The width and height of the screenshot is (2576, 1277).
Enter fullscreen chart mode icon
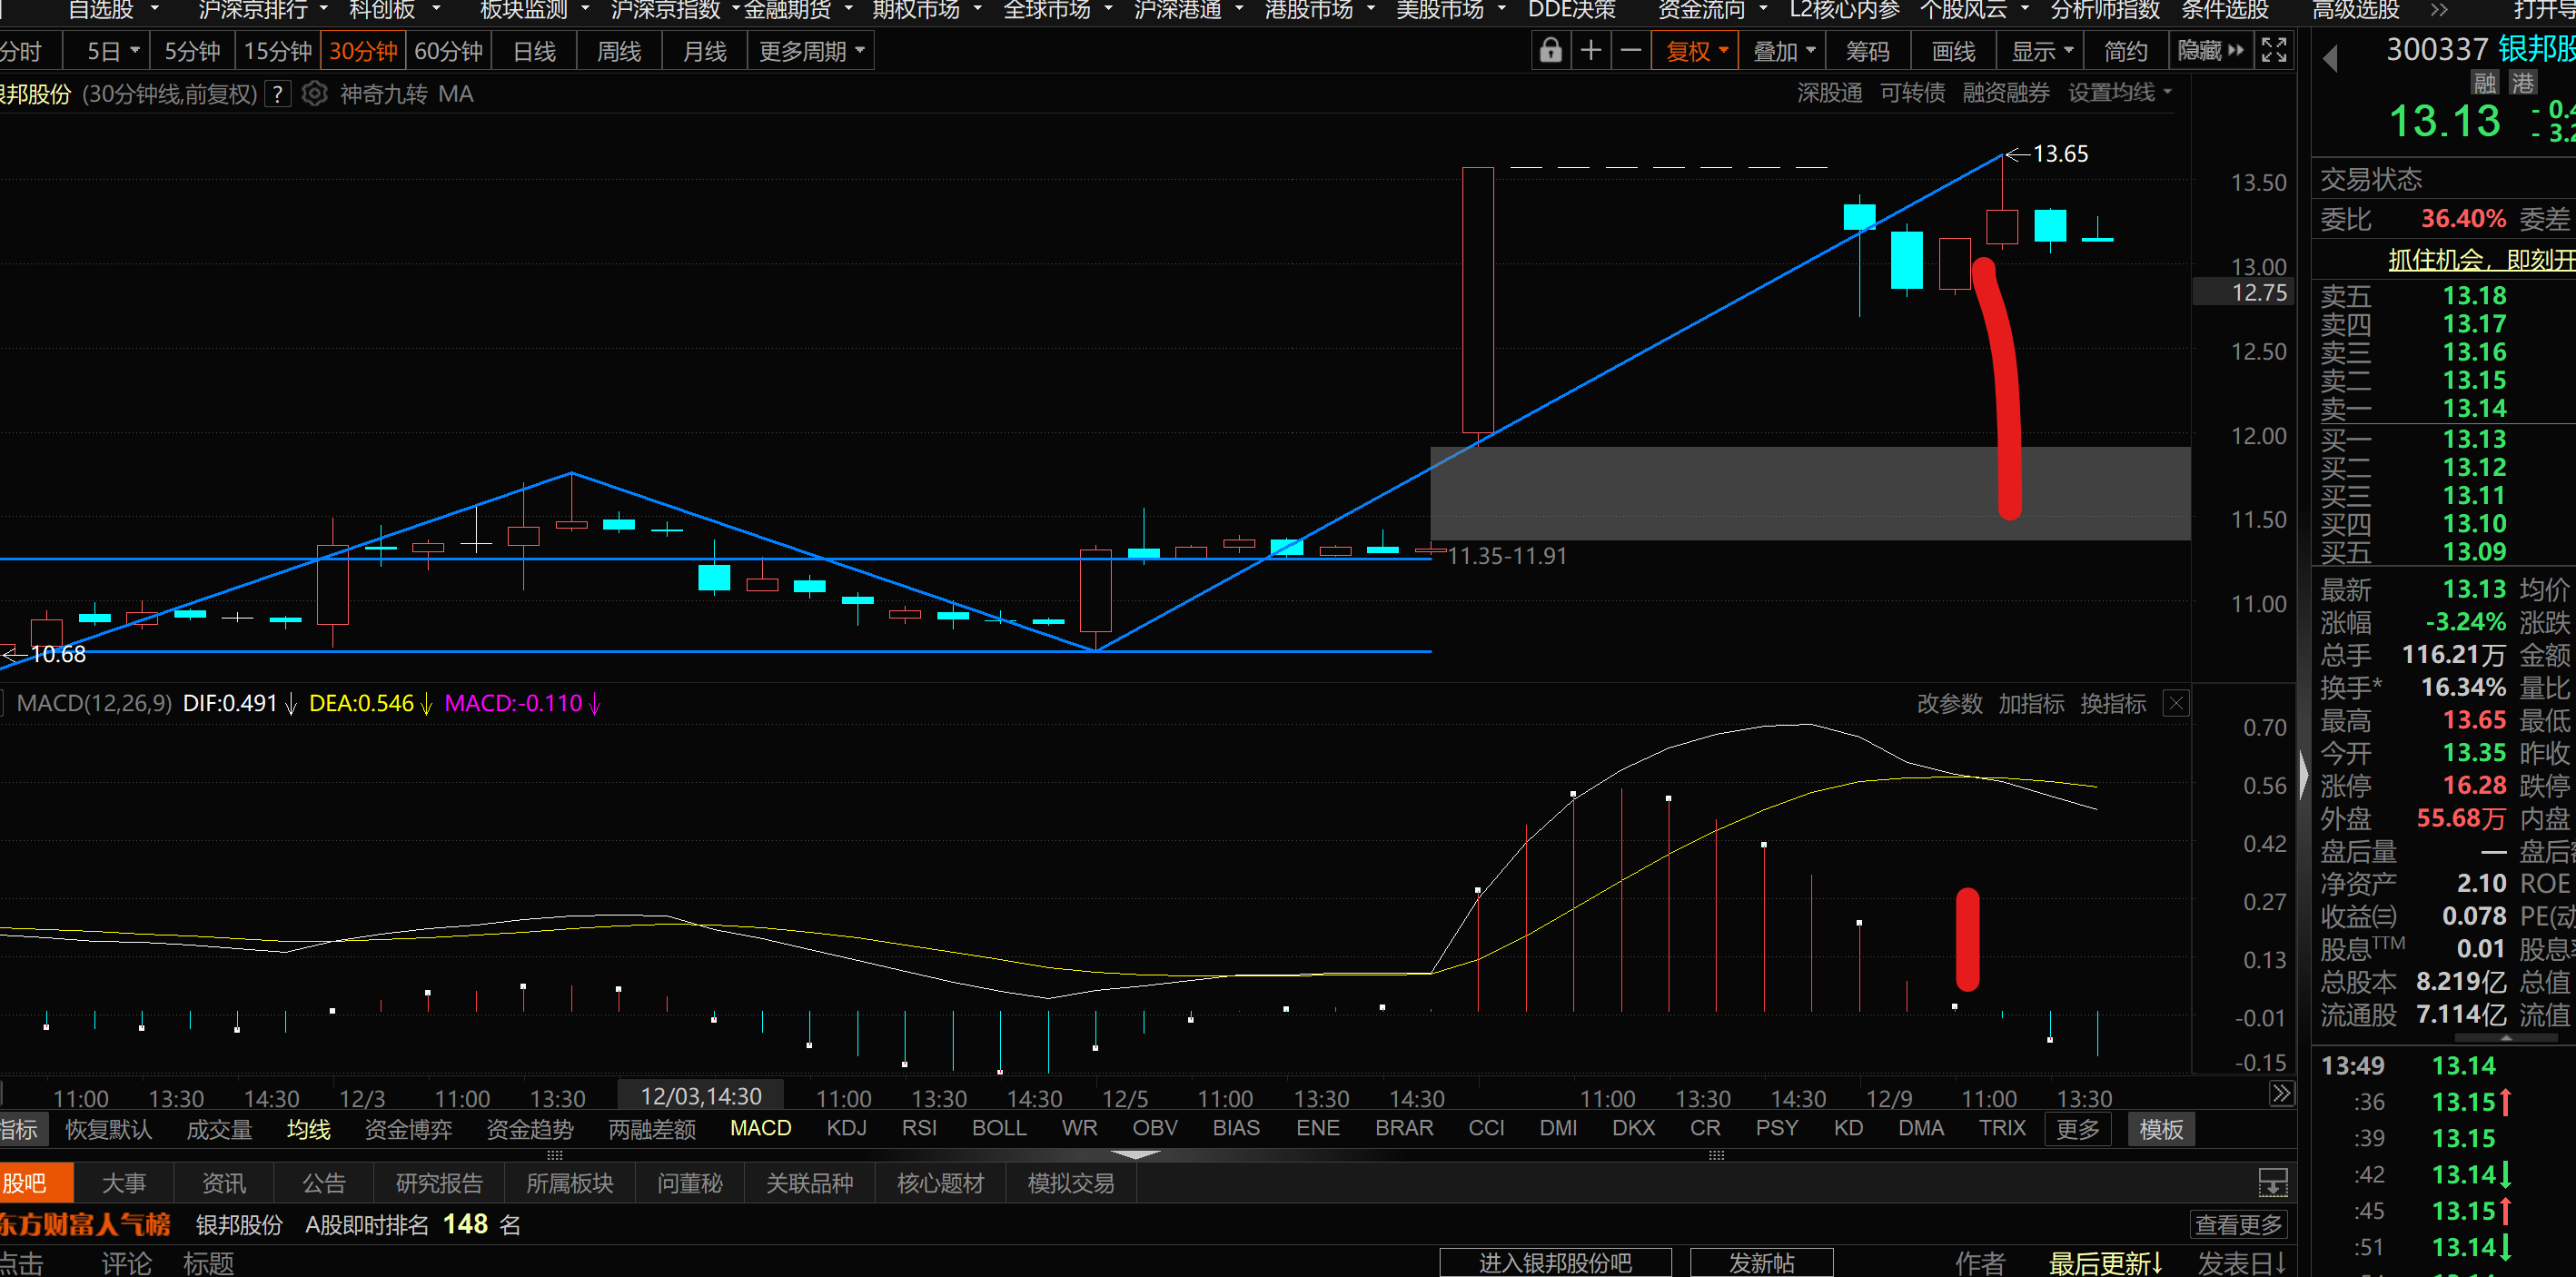2274,51
